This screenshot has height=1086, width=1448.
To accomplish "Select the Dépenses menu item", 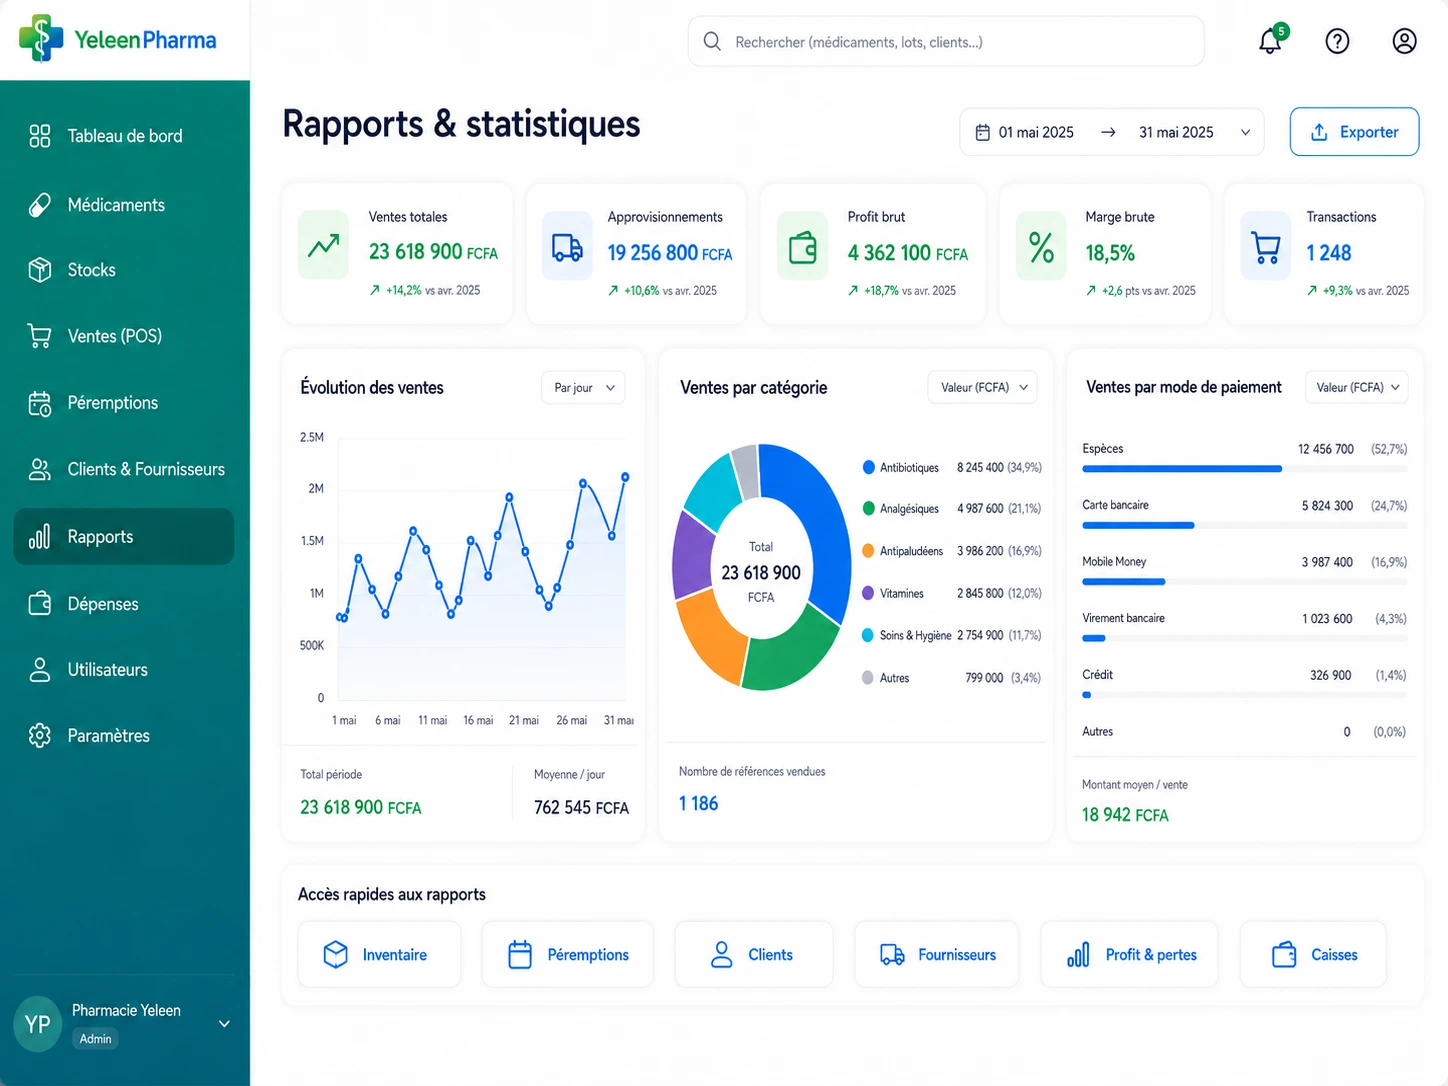I will pyautogui.click(x=124, y=604).
